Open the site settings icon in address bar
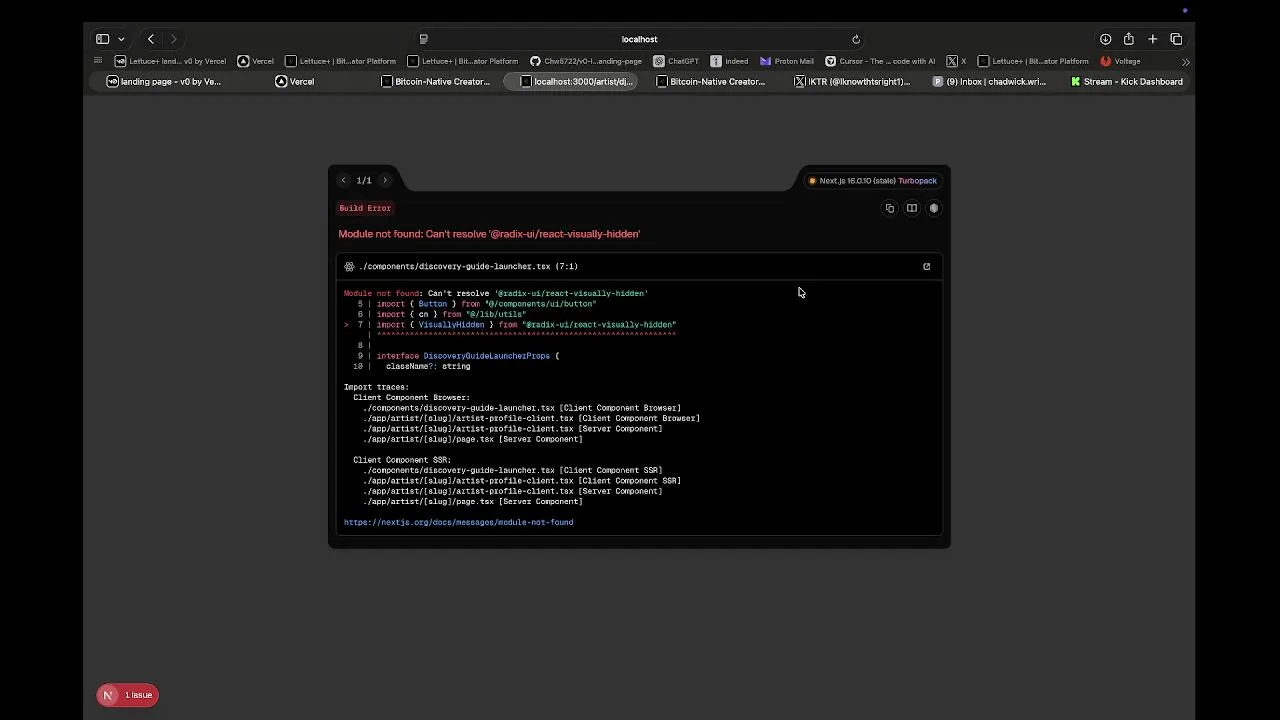This screenshot has height=720, width=1280. point(423,39)
